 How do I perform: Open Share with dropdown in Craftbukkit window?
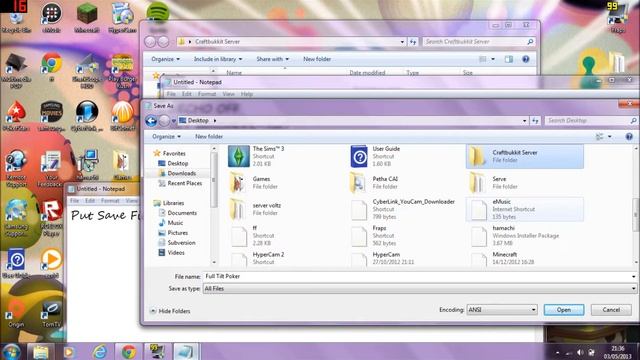(273, 59)
